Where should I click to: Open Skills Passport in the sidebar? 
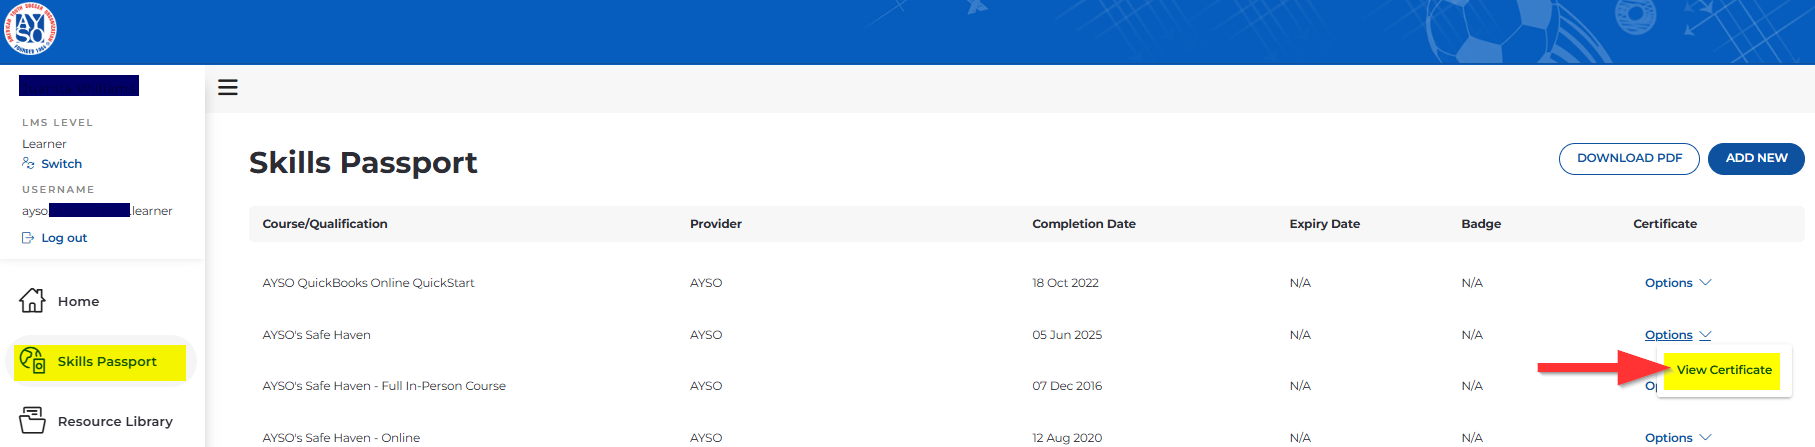click(107, 362)
